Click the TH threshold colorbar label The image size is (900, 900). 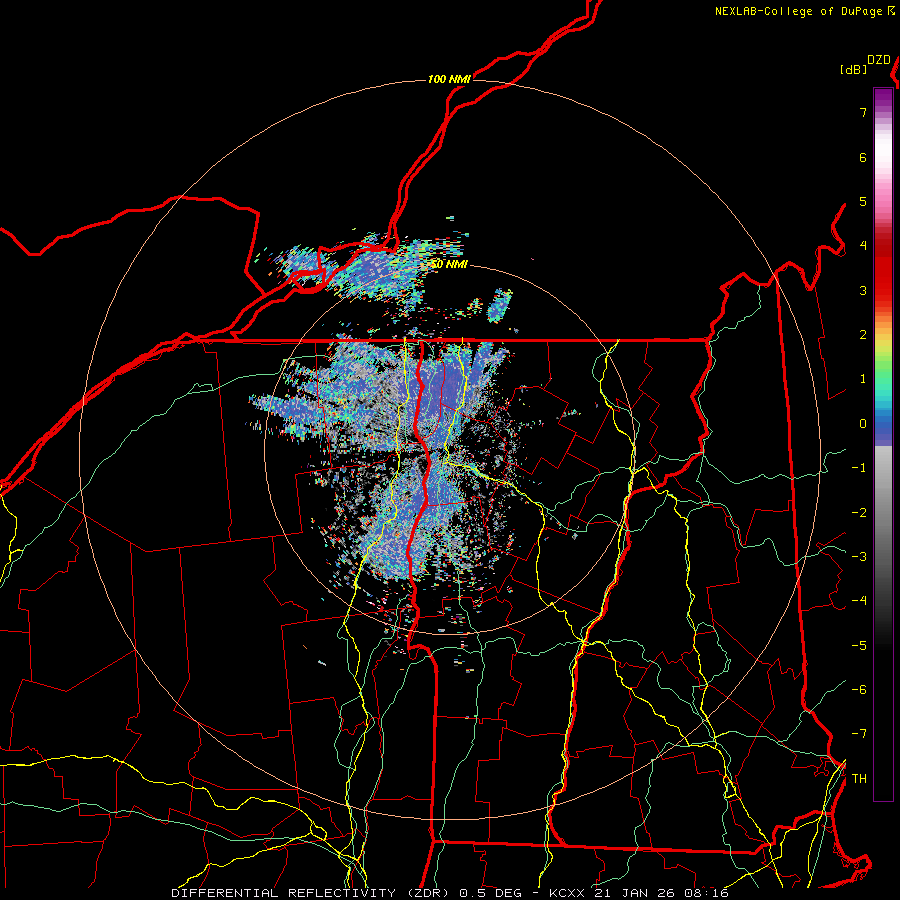click(859, 779)
